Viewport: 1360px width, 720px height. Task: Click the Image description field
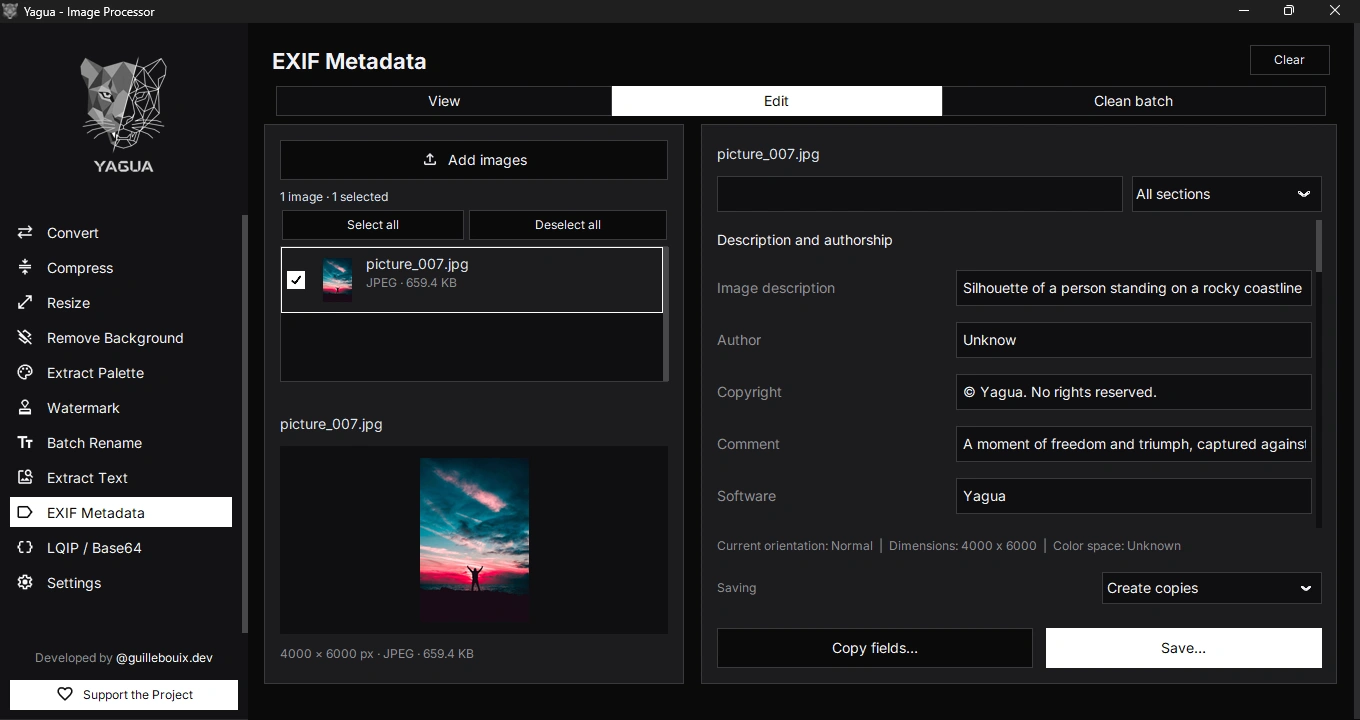point(1133,288)
